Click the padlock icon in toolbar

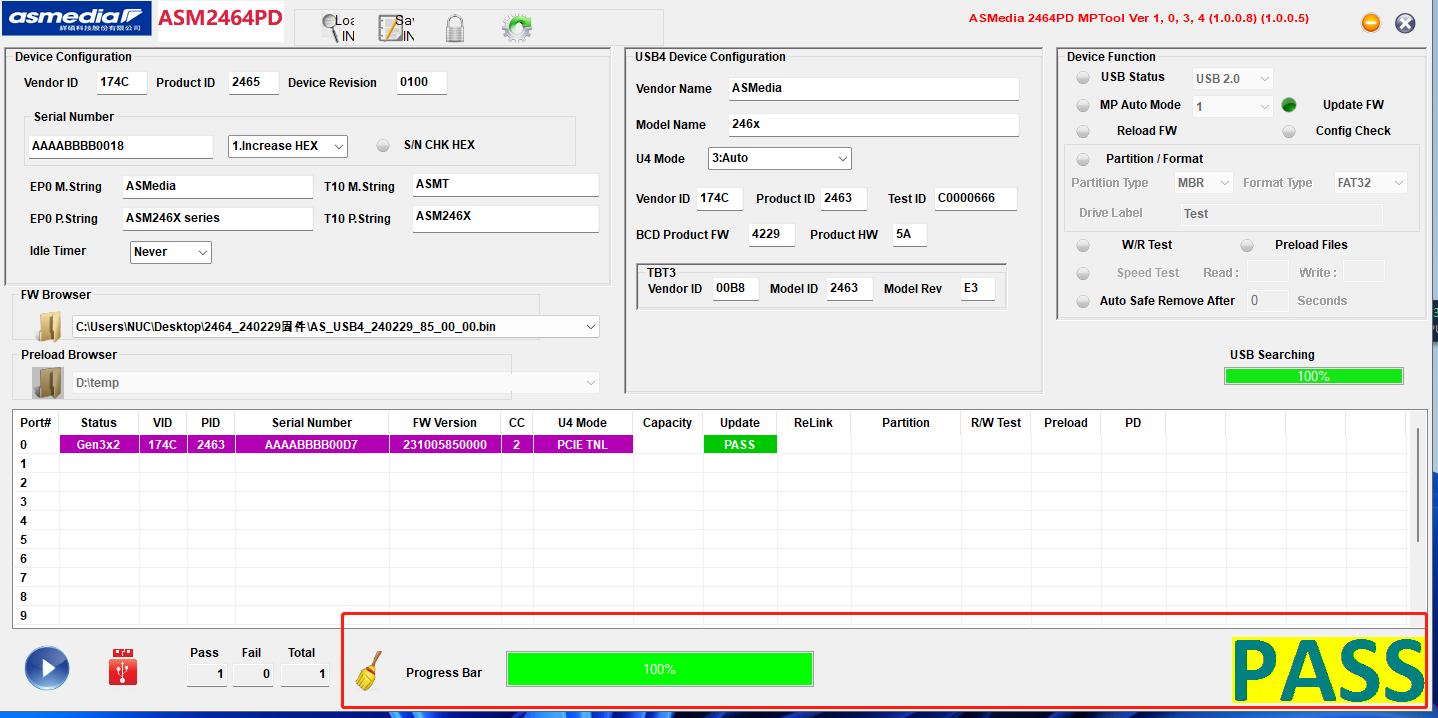click(455, 28)
